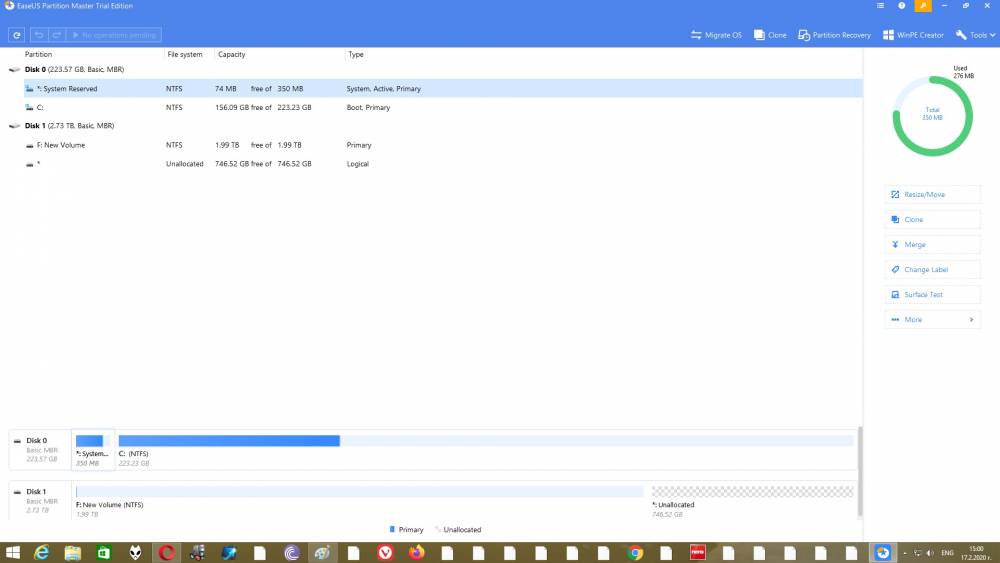Image resolution: width=1000 pixels, height=563 pixels.
Task: Click the redo operation arrow icon
Action: pos(56,35)
